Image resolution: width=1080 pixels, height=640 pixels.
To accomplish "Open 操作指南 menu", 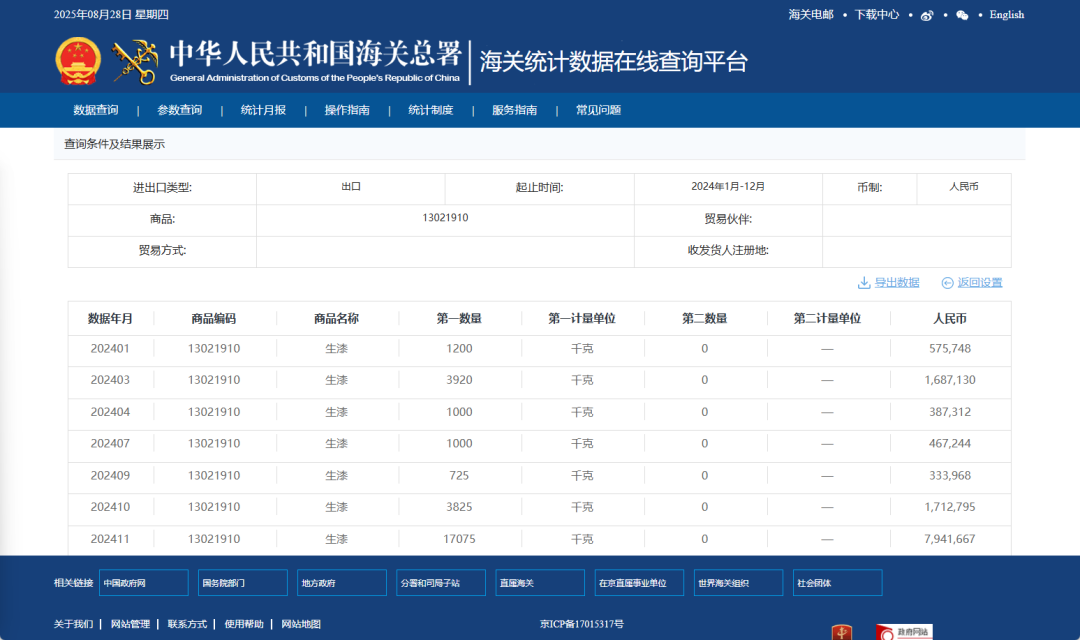I will click(x=347, y=110).
